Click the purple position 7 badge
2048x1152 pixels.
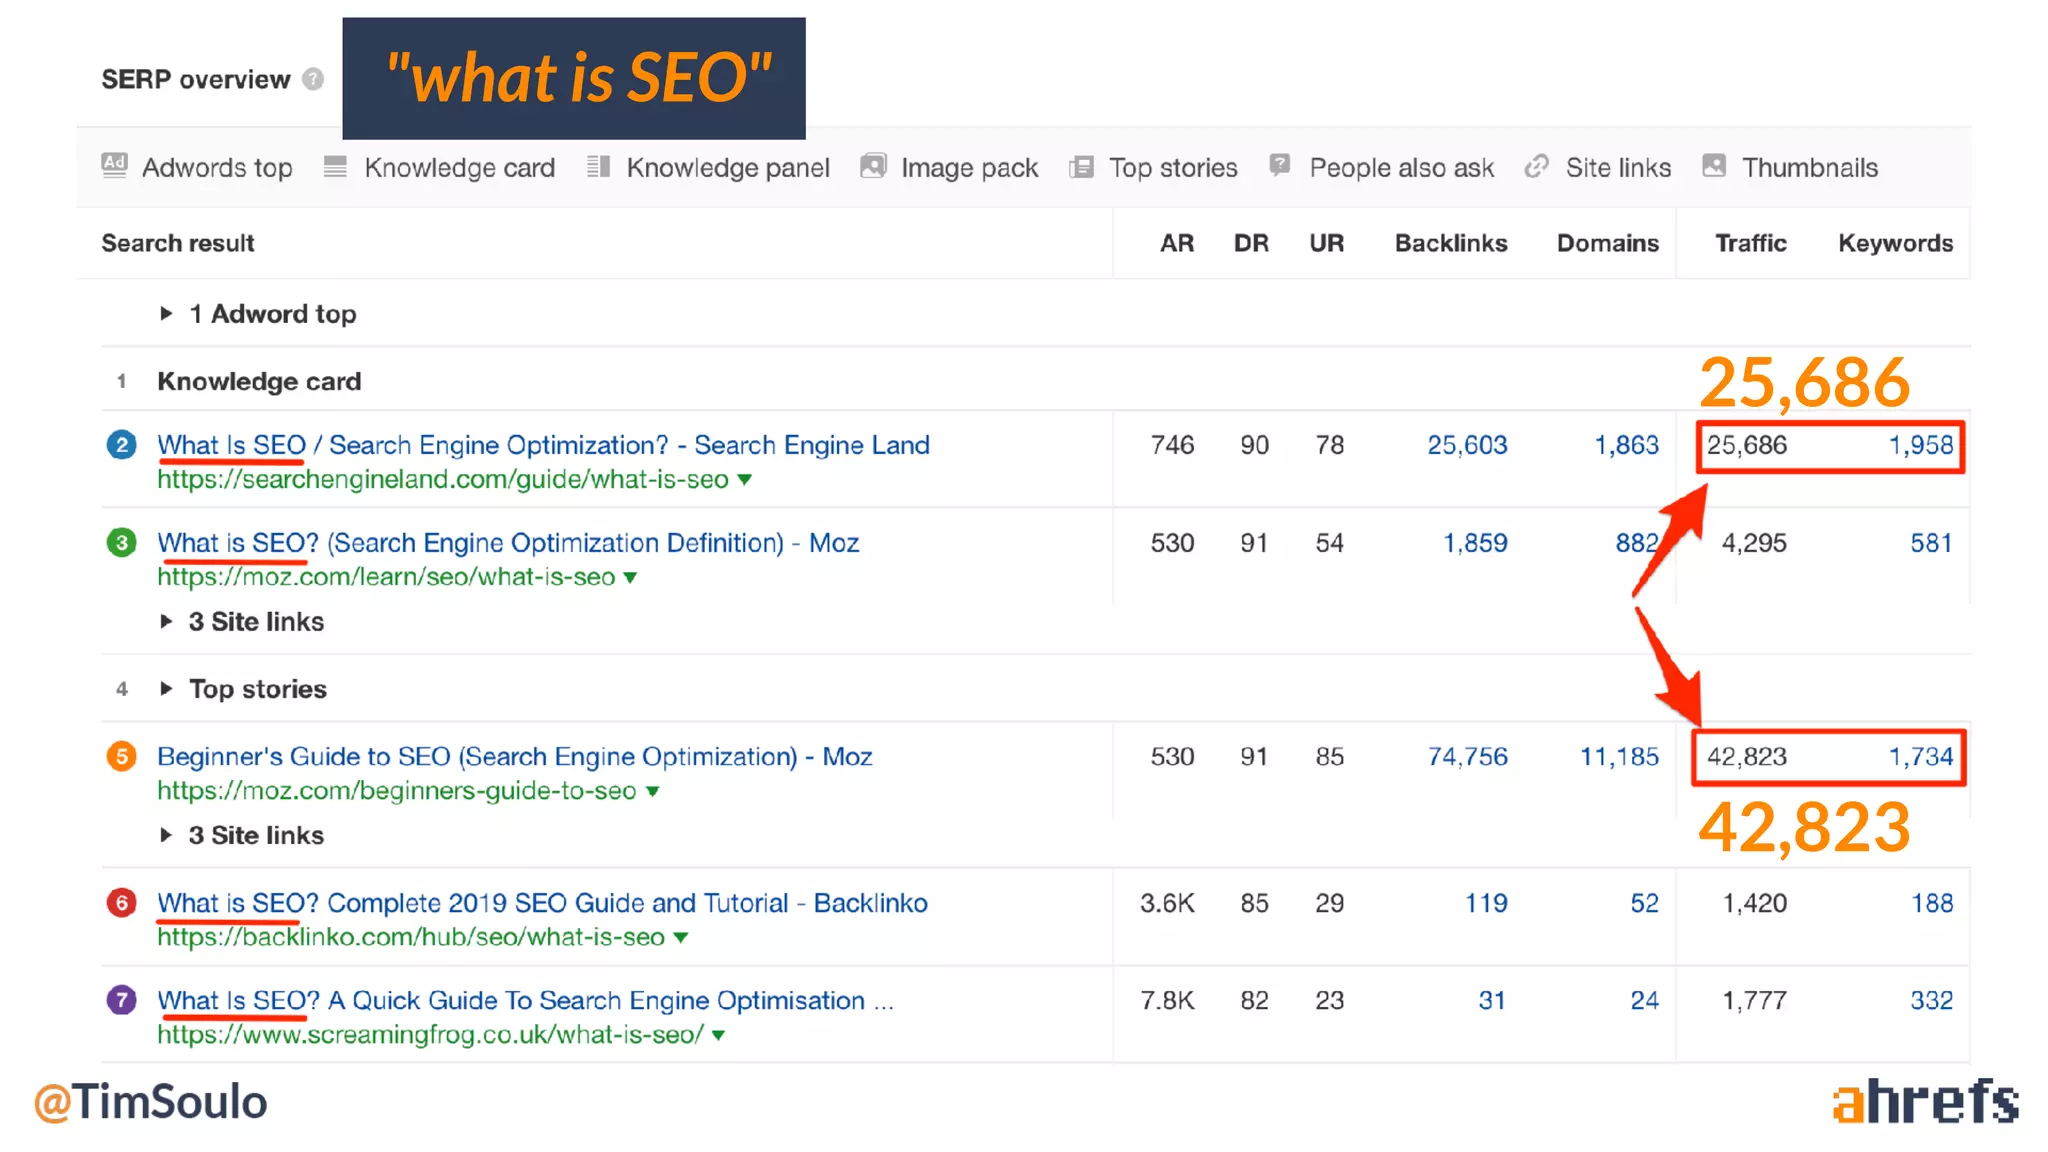point(122,1000)
